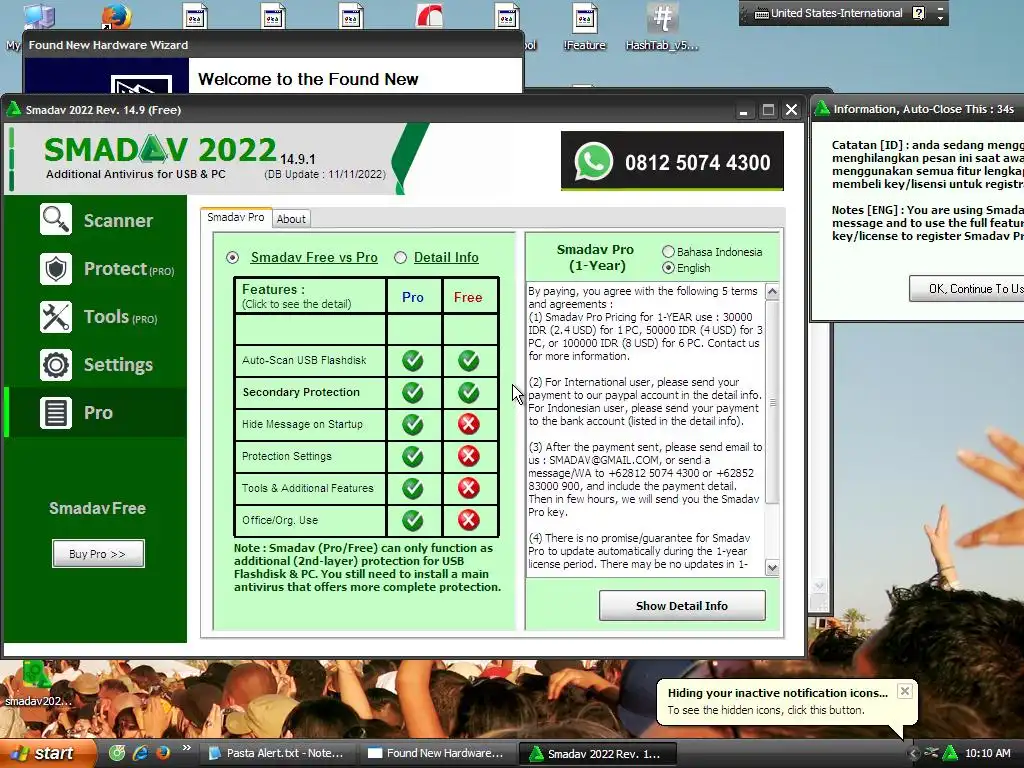Click Smadav green tray icon

pyautogui.click(x=951, y=753)
